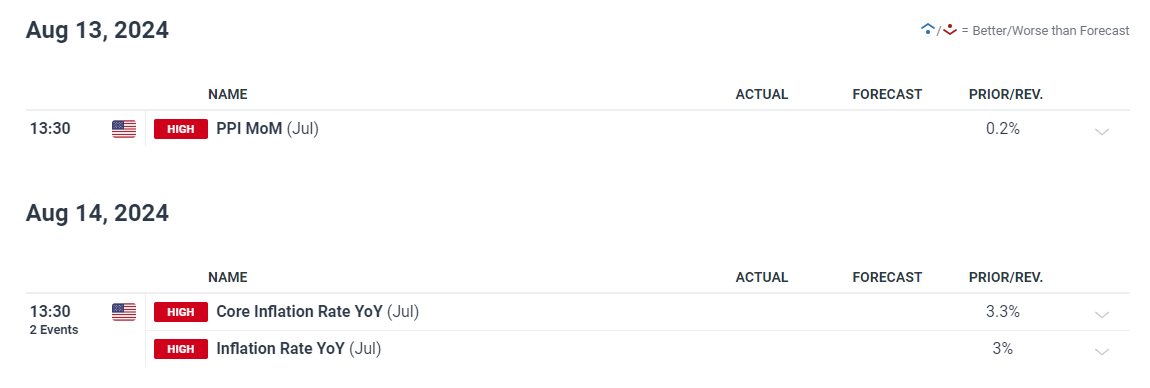
Task: Click the US flag icon on Aug 14
Action: coord(124,312)
